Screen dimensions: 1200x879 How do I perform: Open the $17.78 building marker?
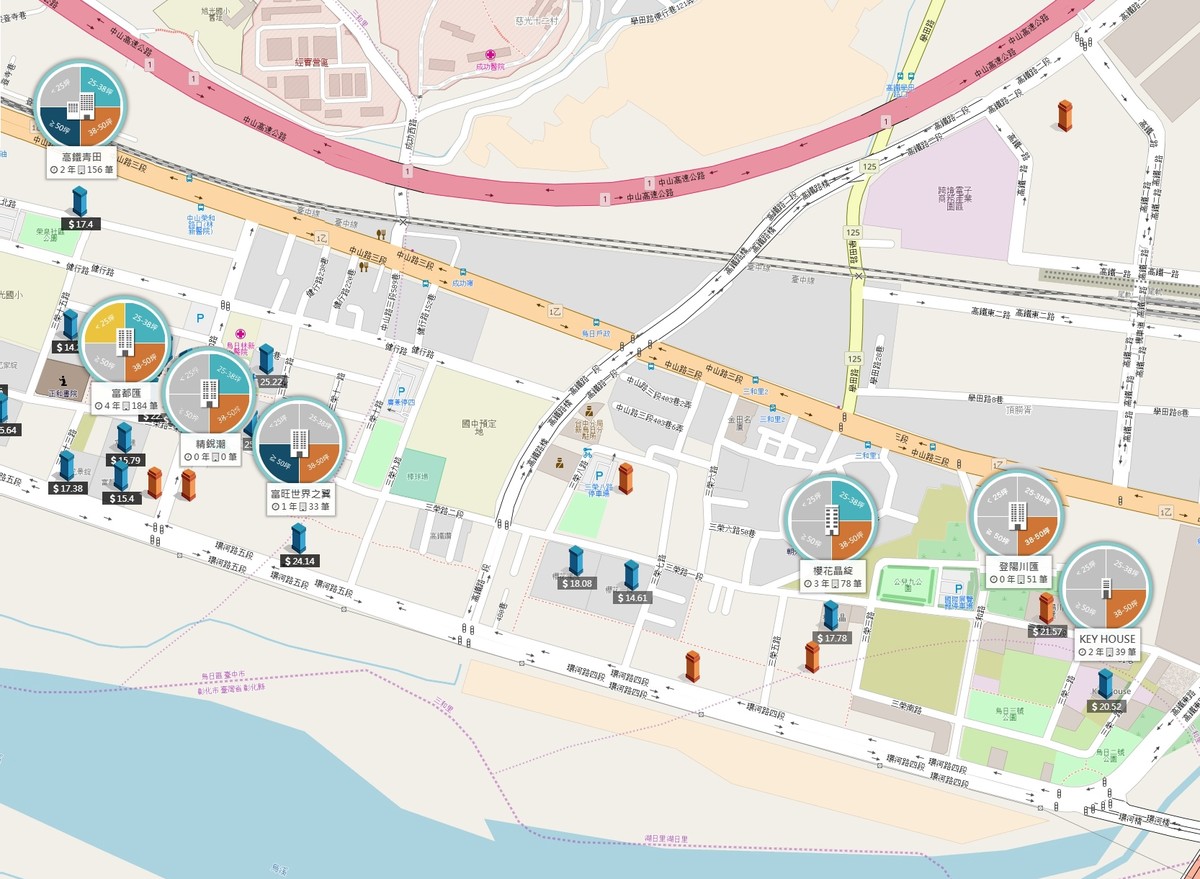[831, 616]
